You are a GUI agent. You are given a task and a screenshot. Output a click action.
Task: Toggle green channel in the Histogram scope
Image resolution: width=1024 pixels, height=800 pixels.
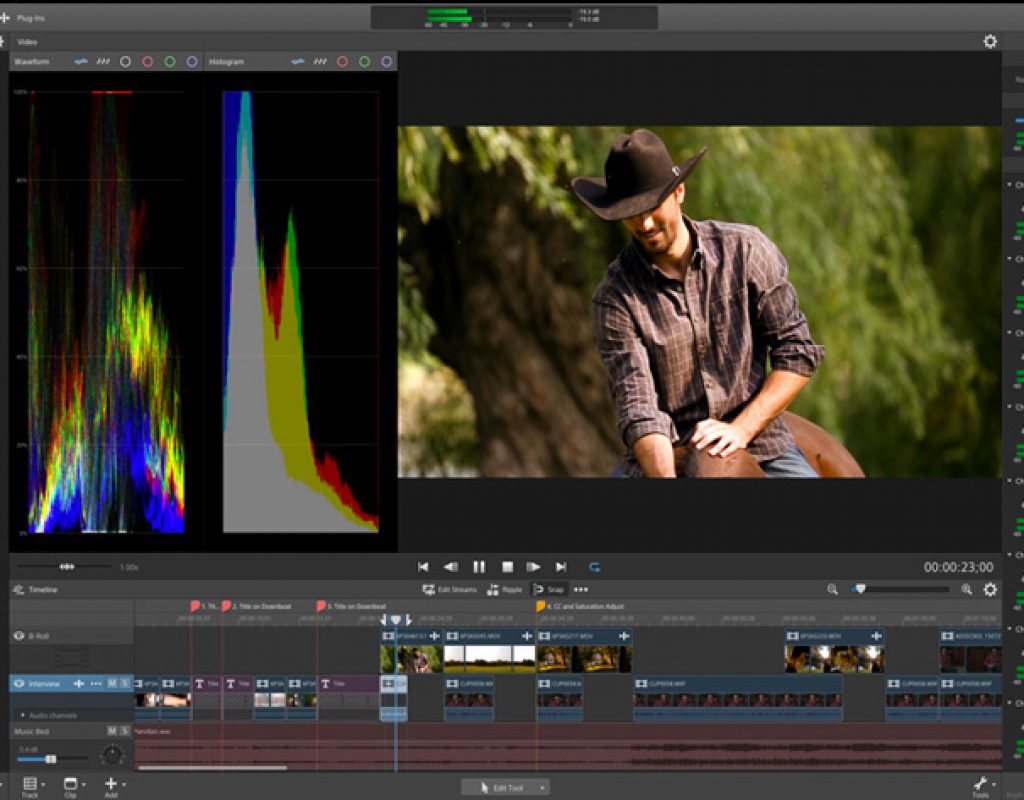pyautogui.click(x=364, y=61)
